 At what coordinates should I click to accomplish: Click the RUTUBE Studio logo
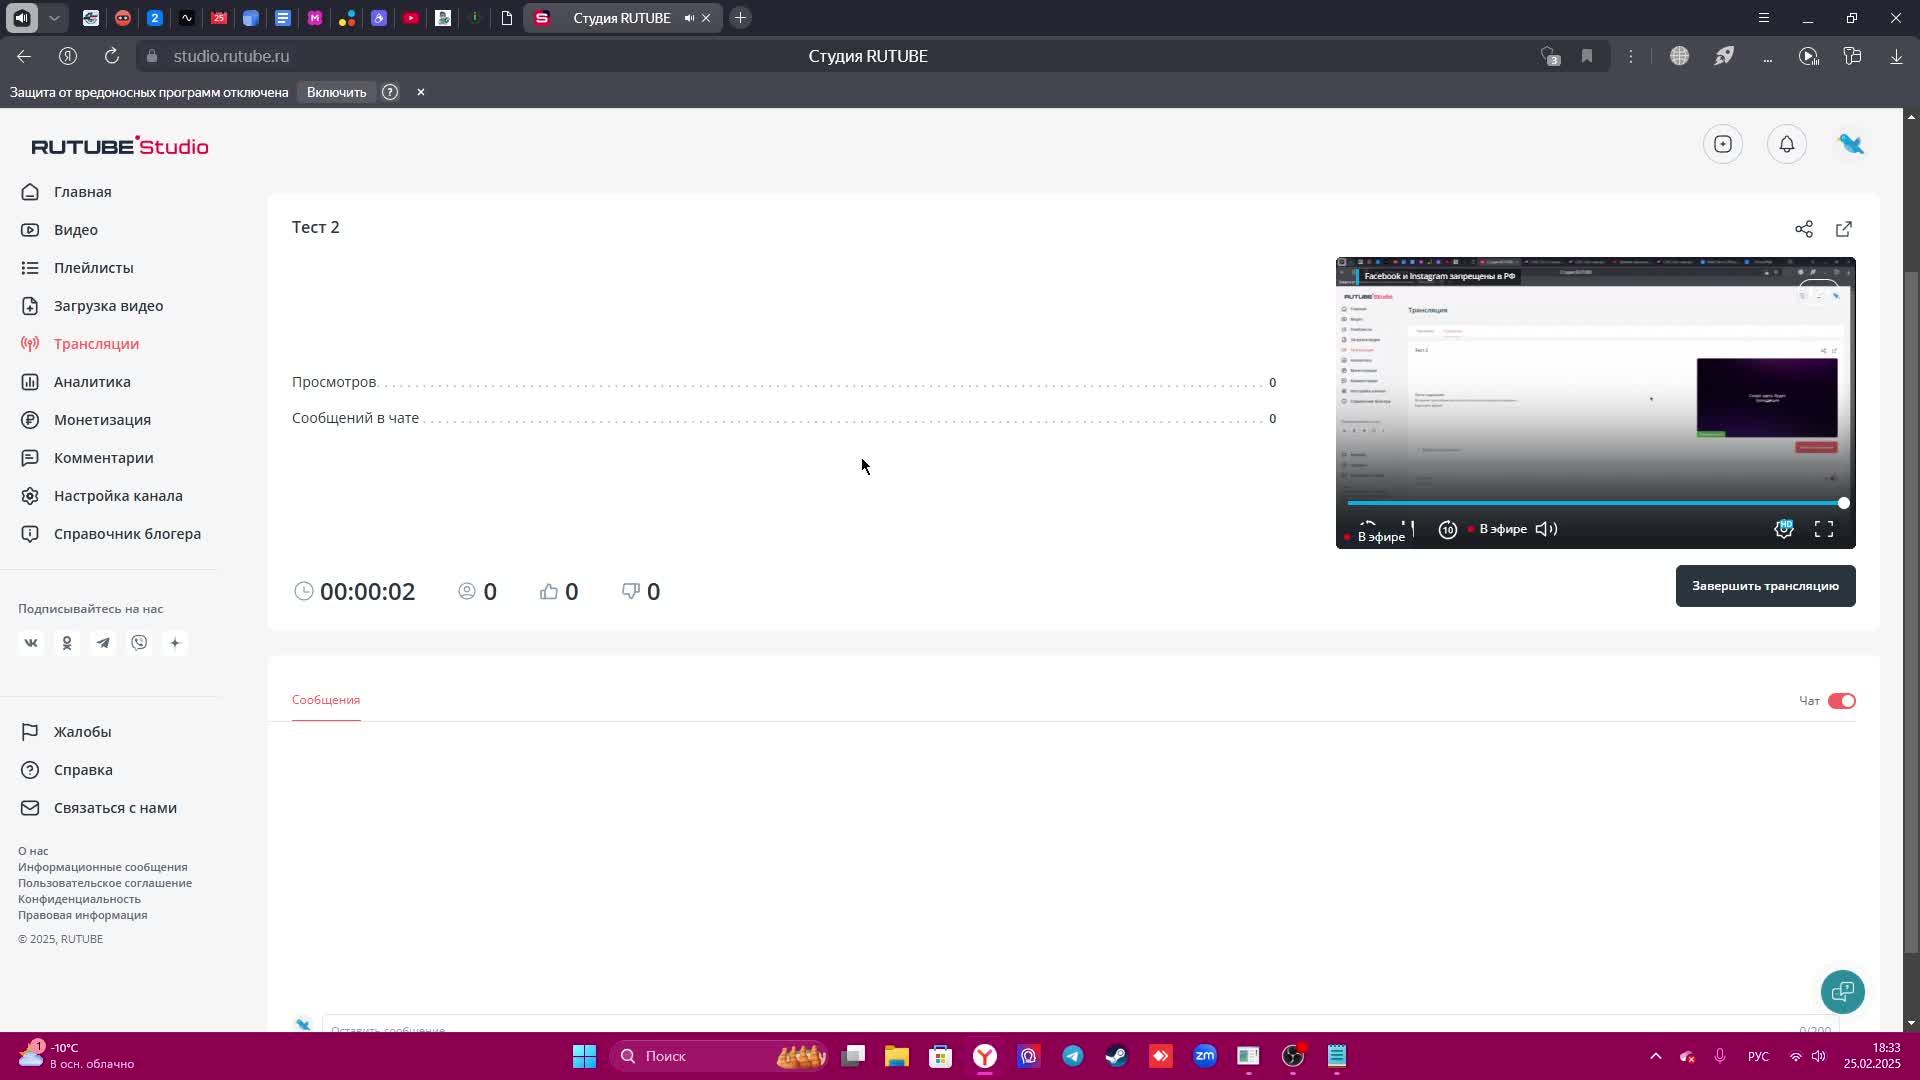120,146
